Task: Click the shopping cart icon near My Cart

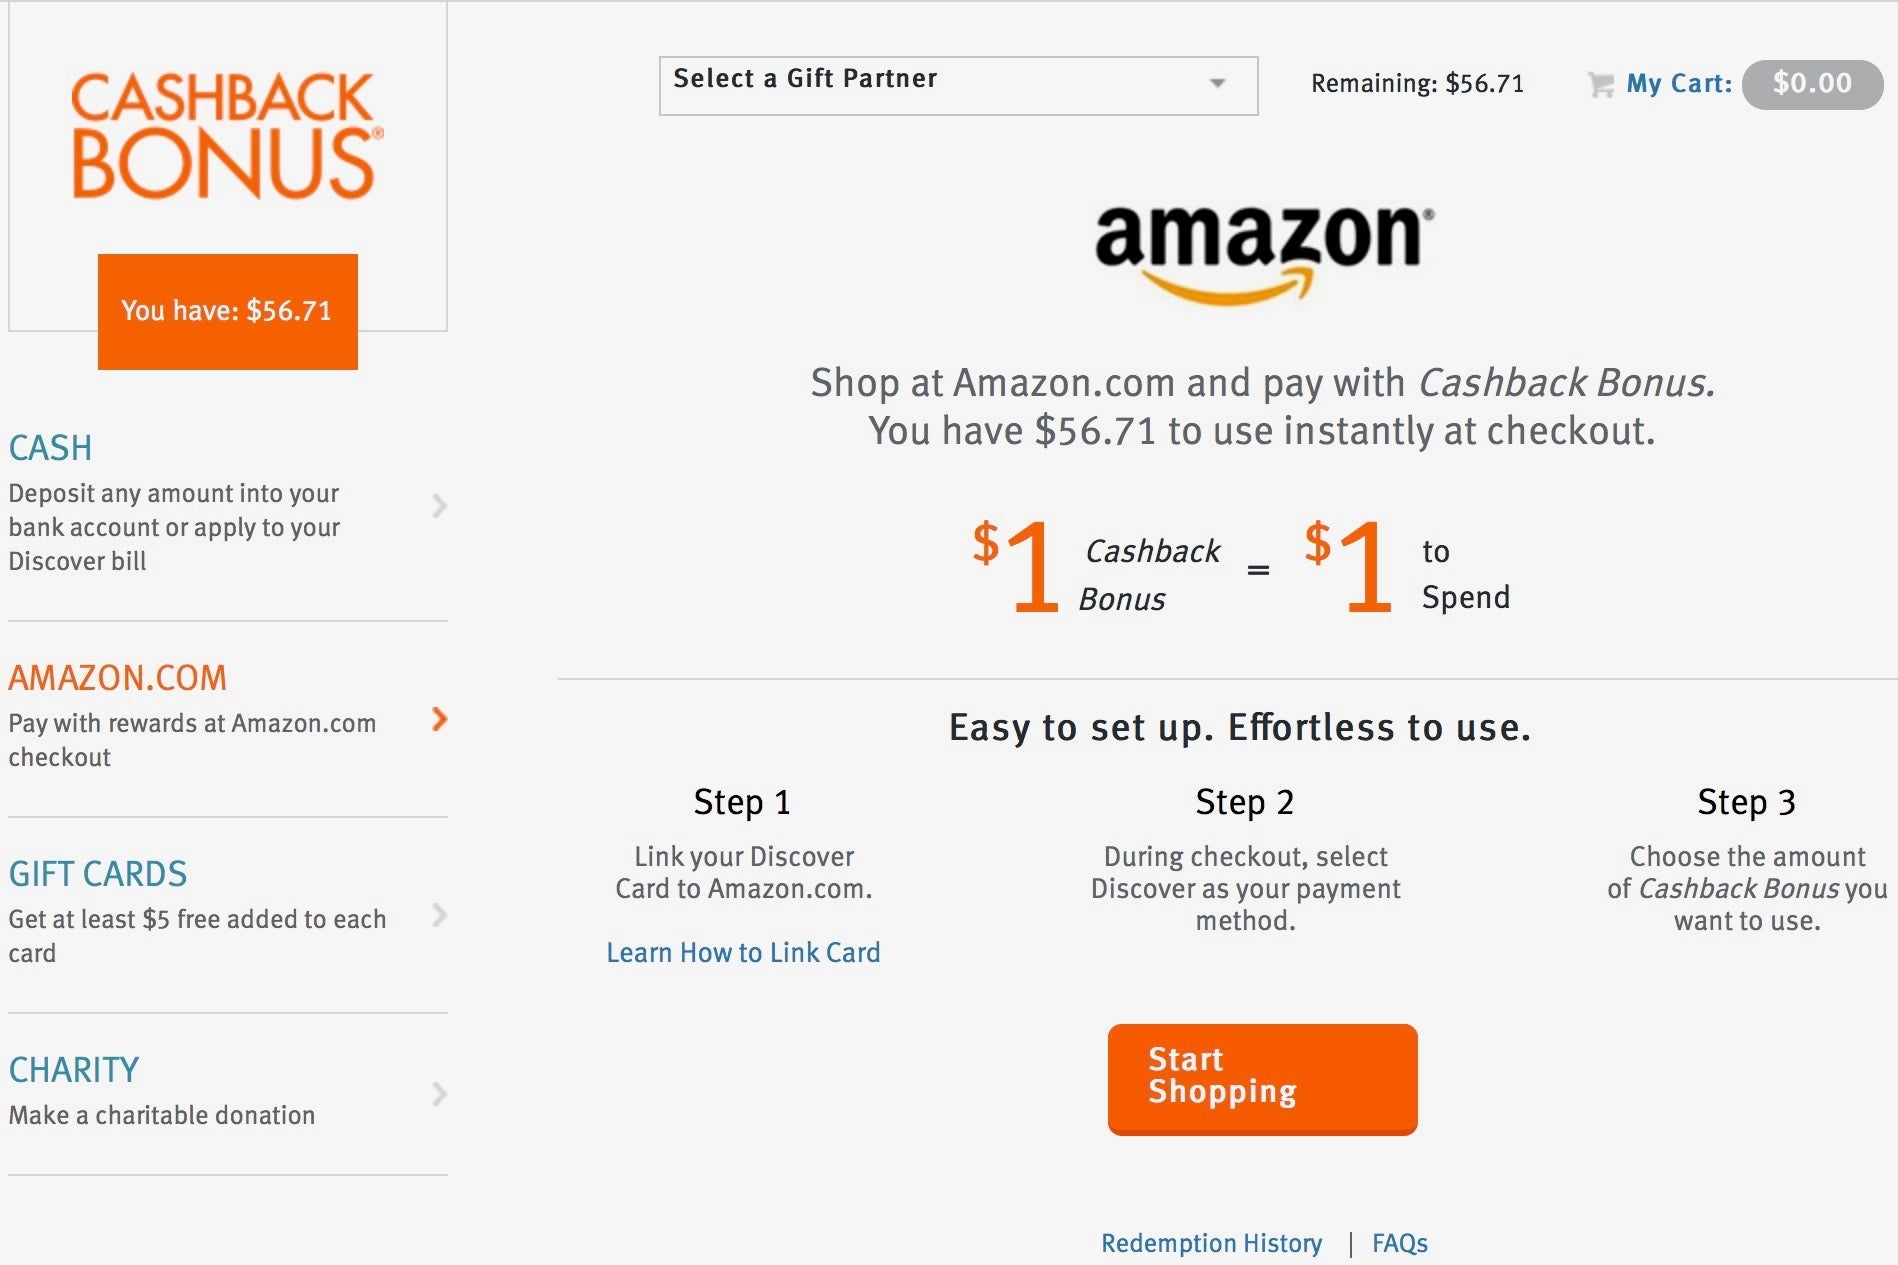Action: [x=1601, y=84]
